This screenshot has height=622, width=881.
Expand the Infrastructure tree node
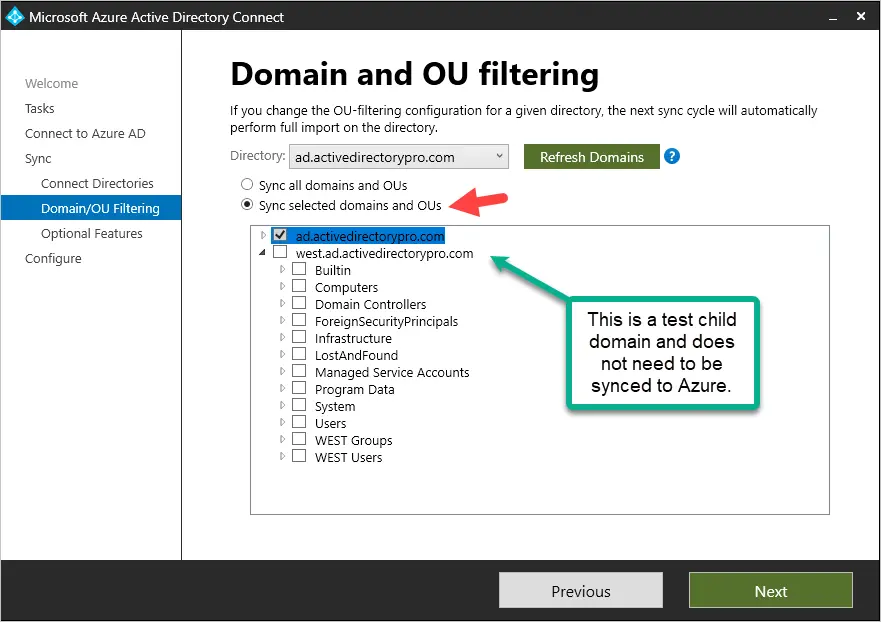(x=282, y=337)
